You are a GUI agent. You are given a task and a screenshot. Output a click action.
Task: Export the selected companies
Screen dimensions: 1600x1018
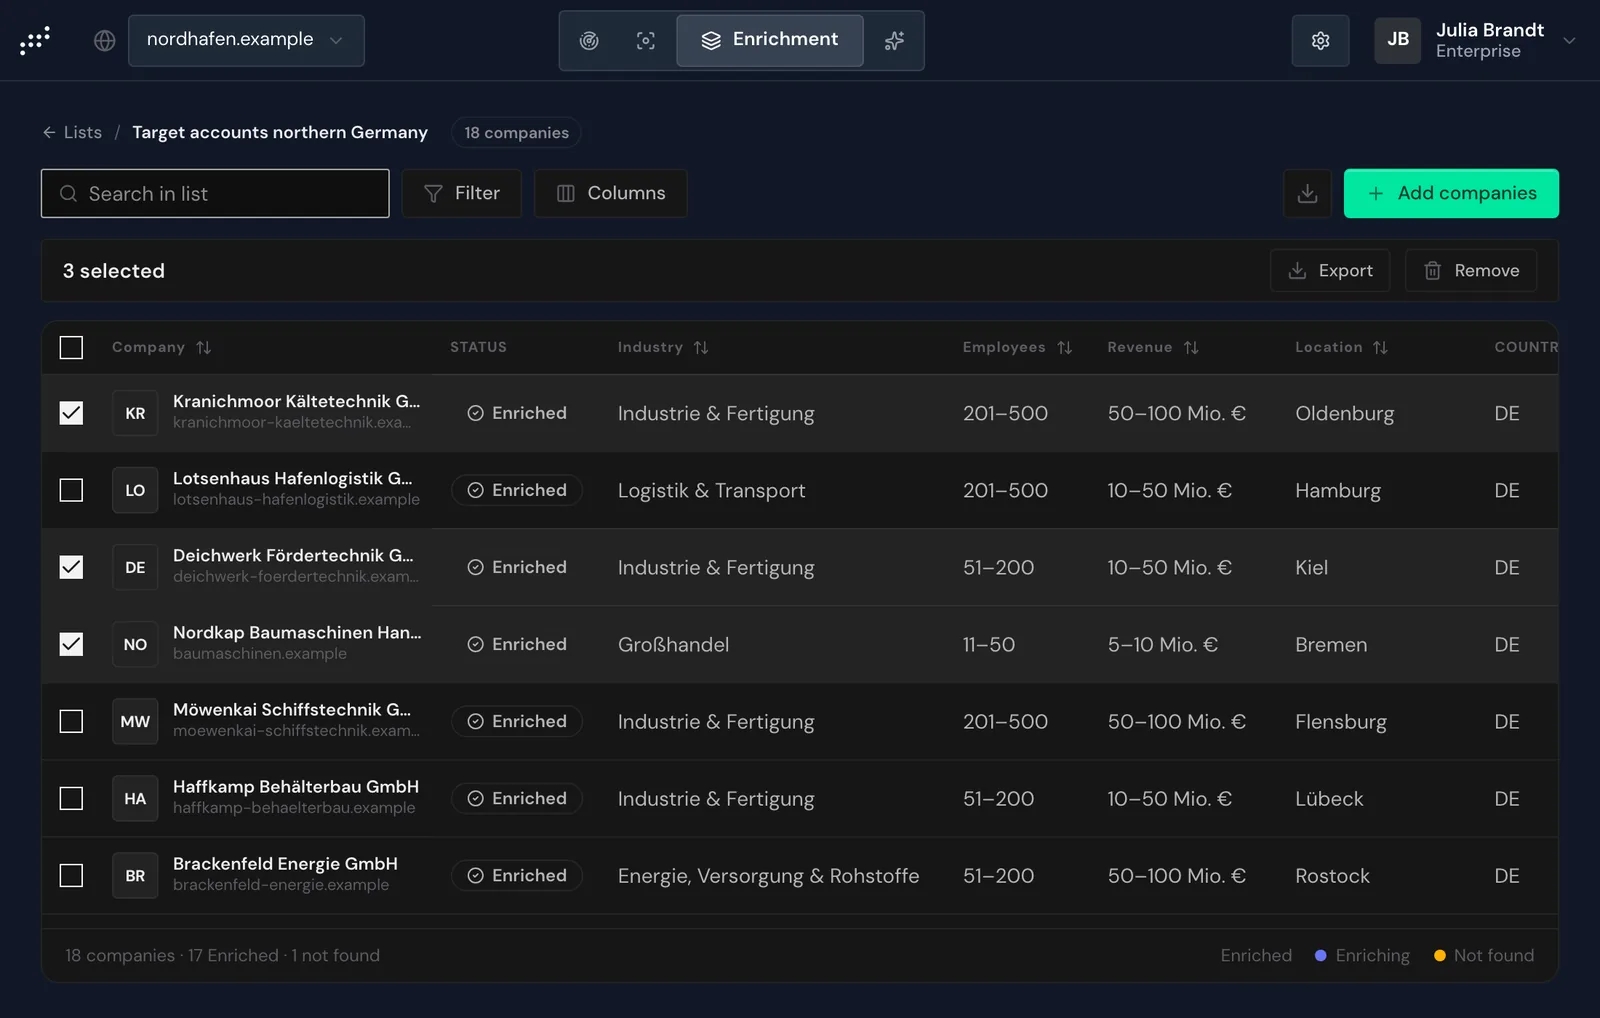(x=1330, y=270)
